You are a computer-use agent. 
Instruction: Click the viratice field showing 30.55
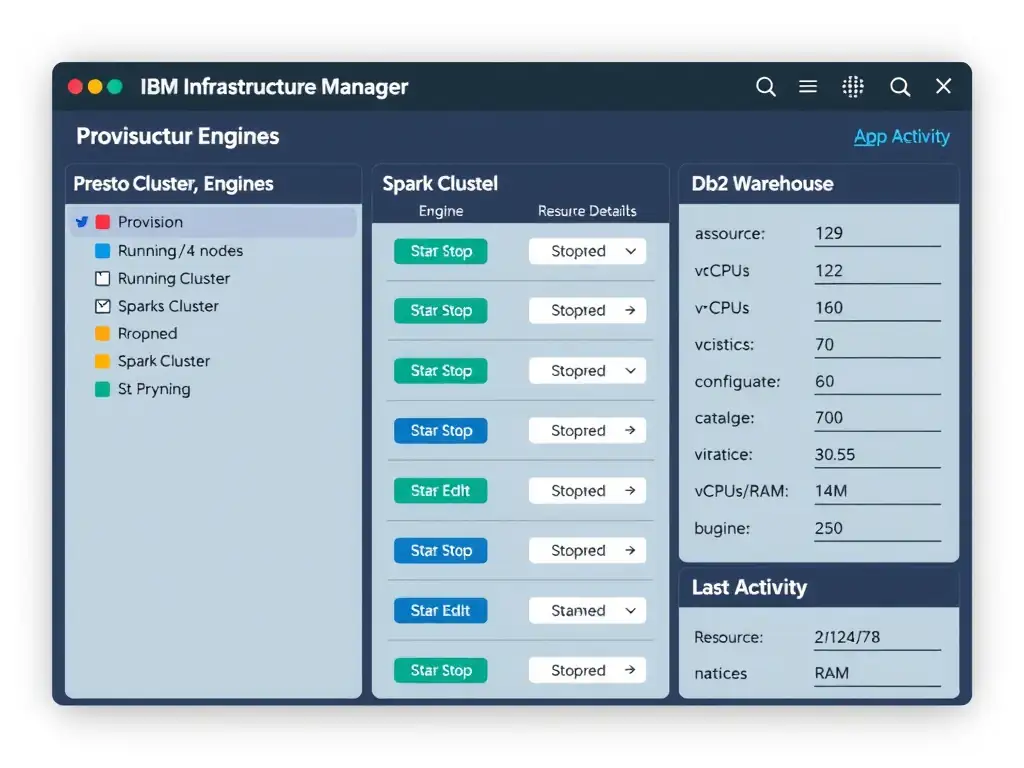[x=877, y=455]
